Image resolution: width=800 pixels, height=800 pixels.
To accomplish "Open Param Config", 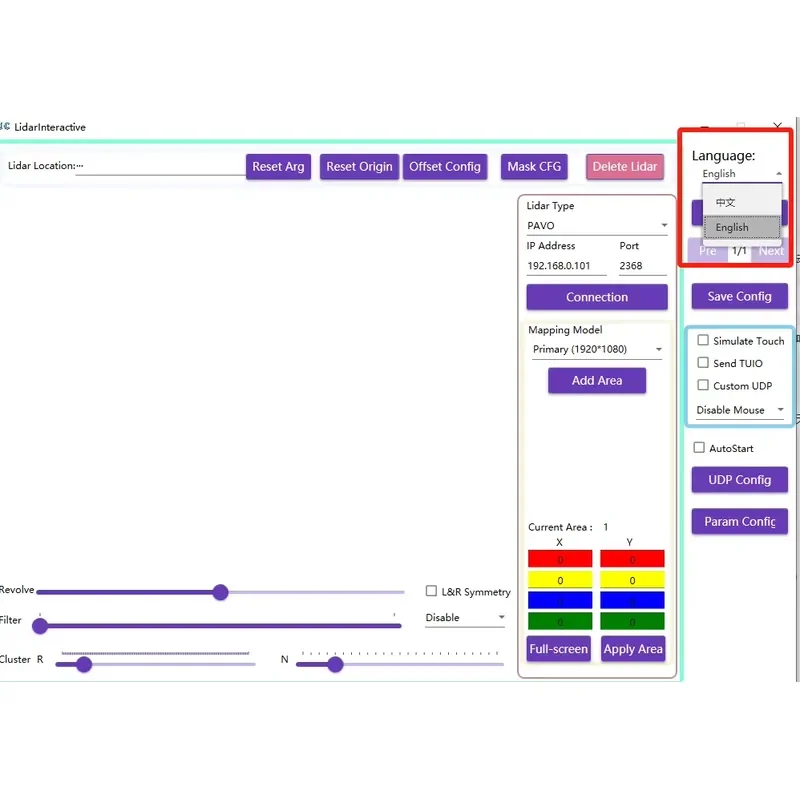I will click(739, 521).
